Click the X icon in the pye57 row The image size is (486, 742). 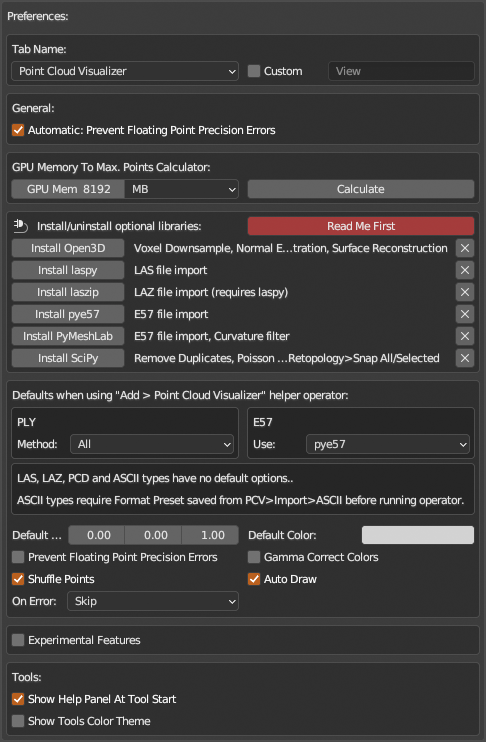coord(465,314)
